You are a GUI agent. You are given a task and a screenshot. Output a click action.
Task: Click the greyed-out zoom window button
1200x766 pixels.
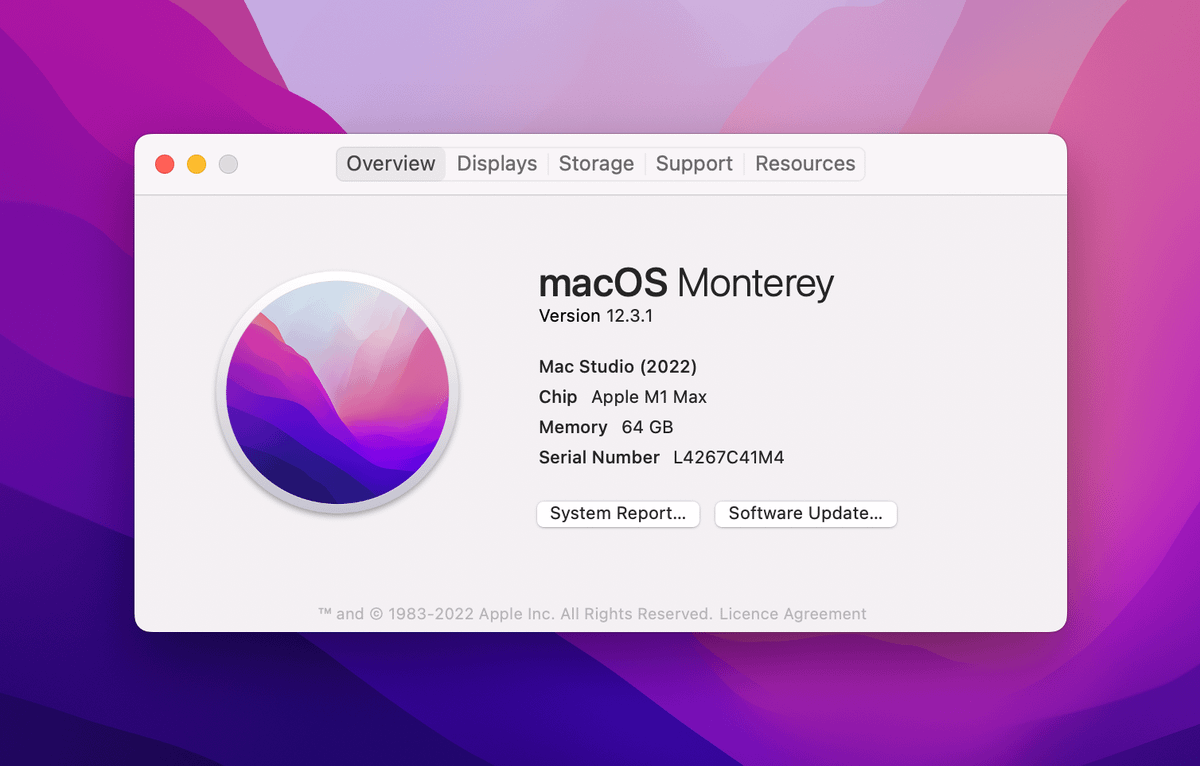228,164
